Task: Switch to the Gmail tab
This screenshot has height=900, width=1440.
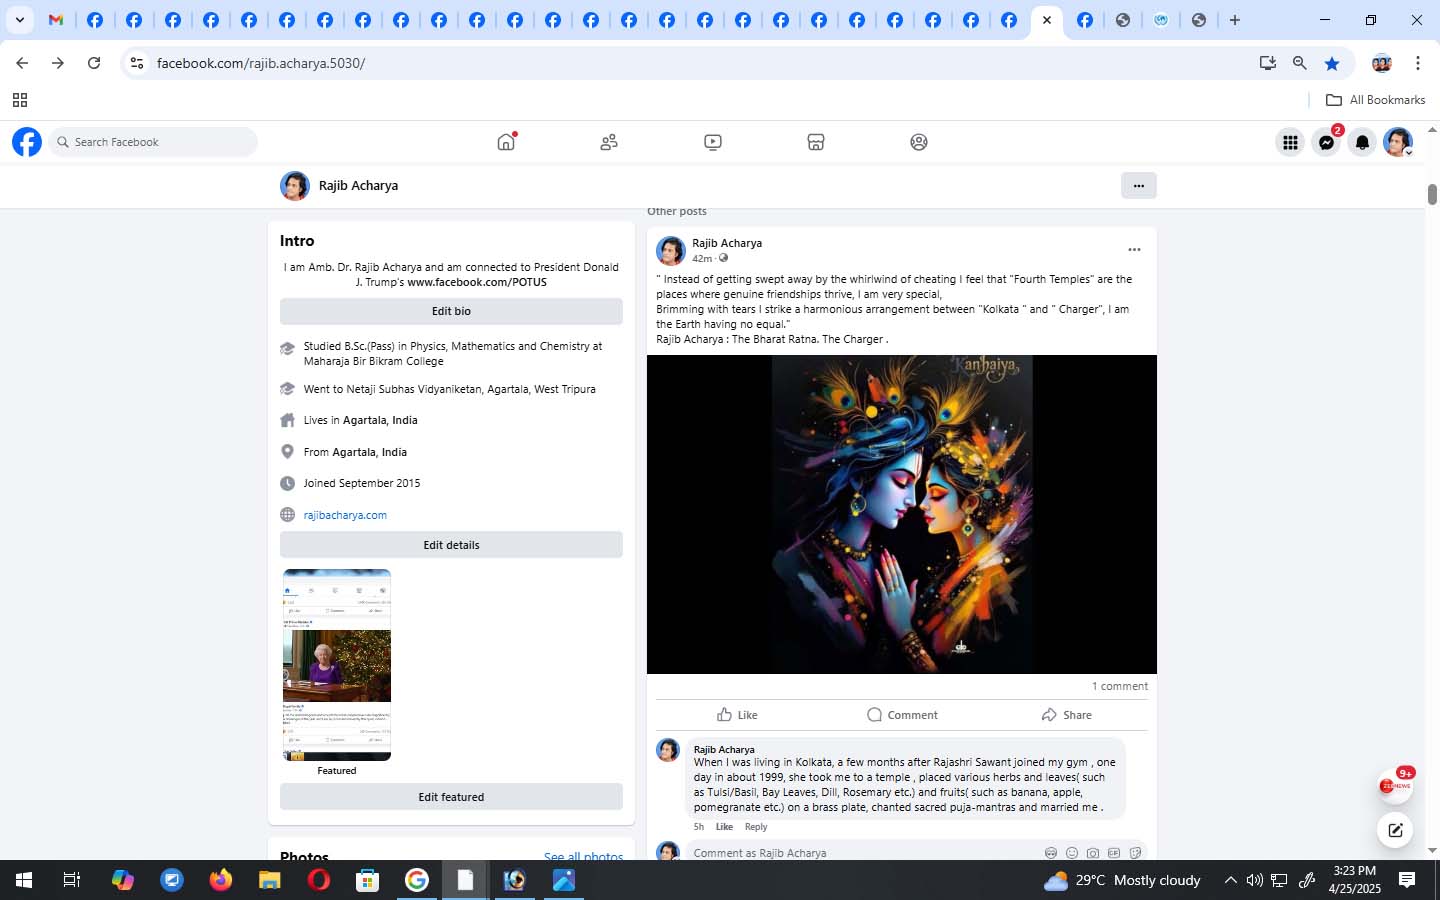Action: 57,20
